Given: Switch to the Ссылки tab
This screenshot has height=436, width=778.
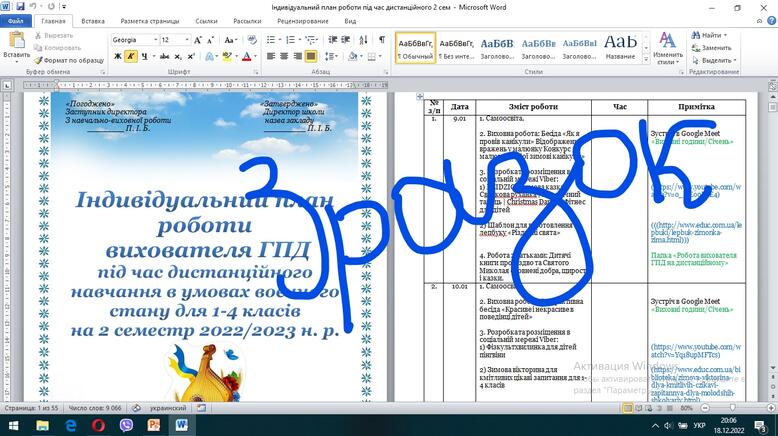Looking at the screenshot, I should [x=206, y=21].
